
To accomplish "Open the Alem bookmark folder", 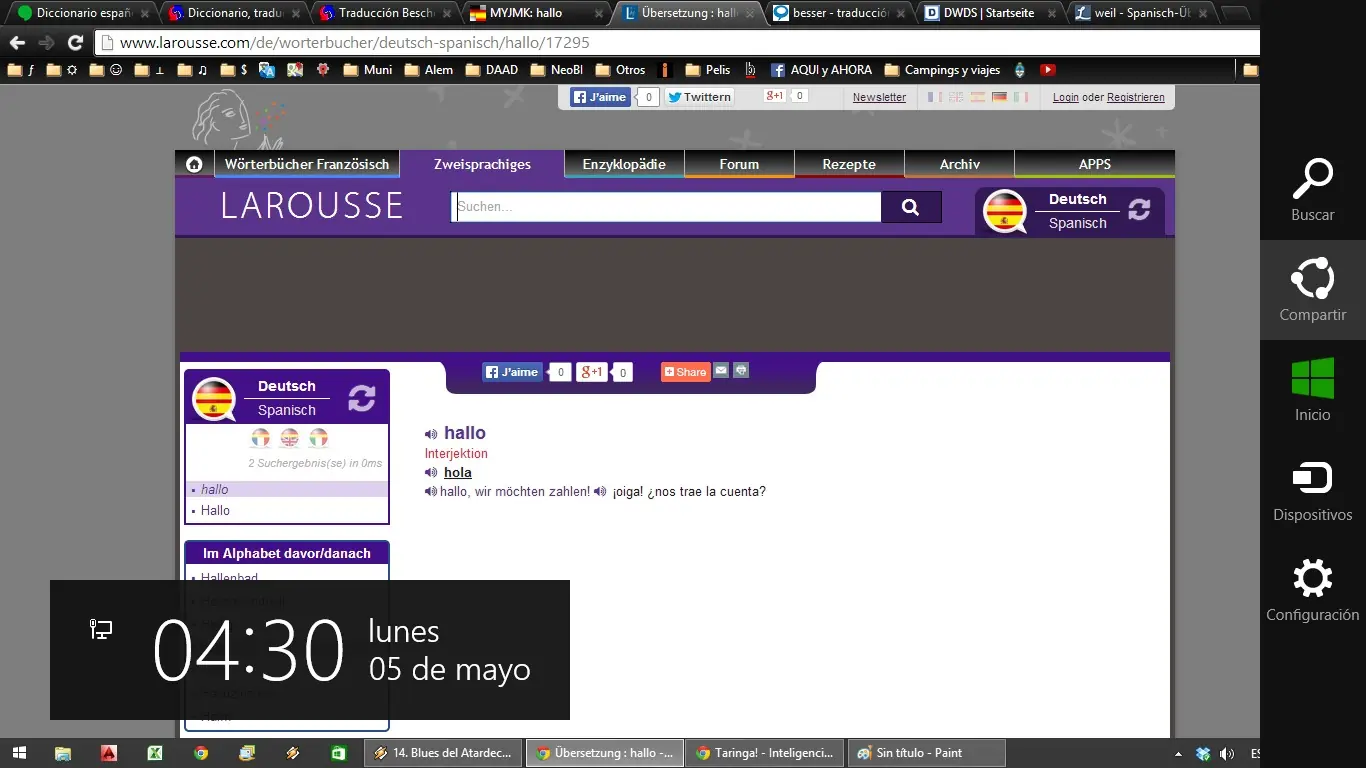I will [x=429, y=70].
